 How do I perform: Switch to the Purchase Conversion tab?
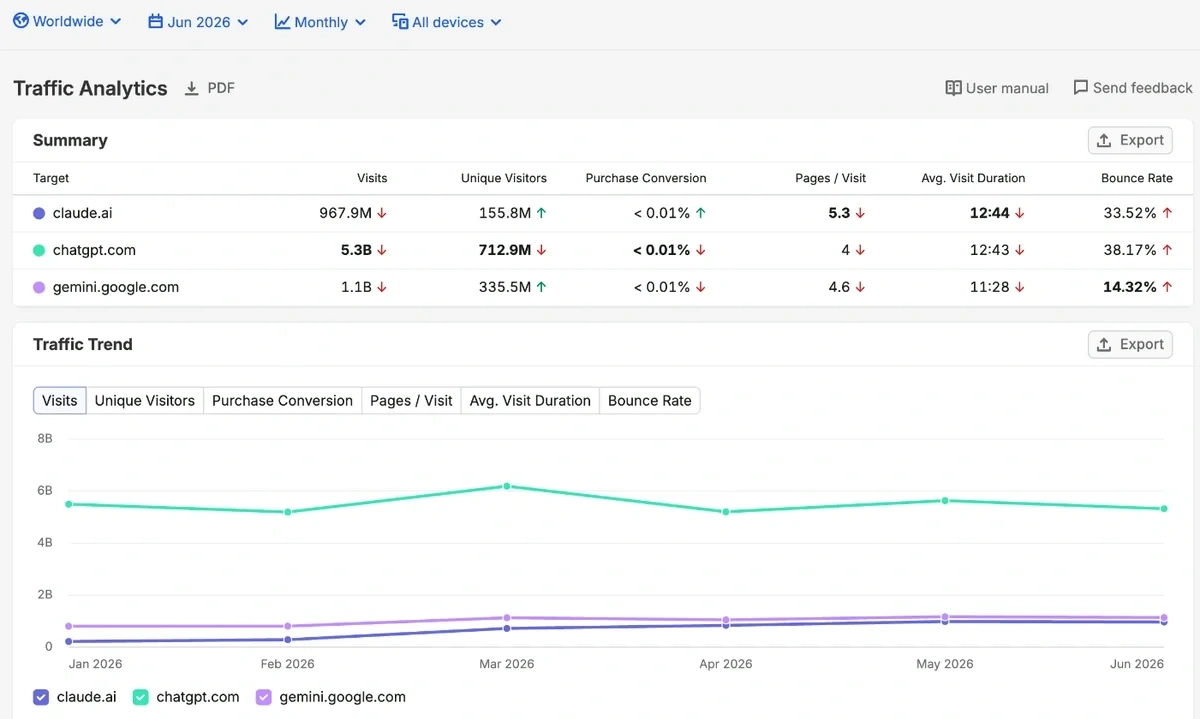[282, 400]
